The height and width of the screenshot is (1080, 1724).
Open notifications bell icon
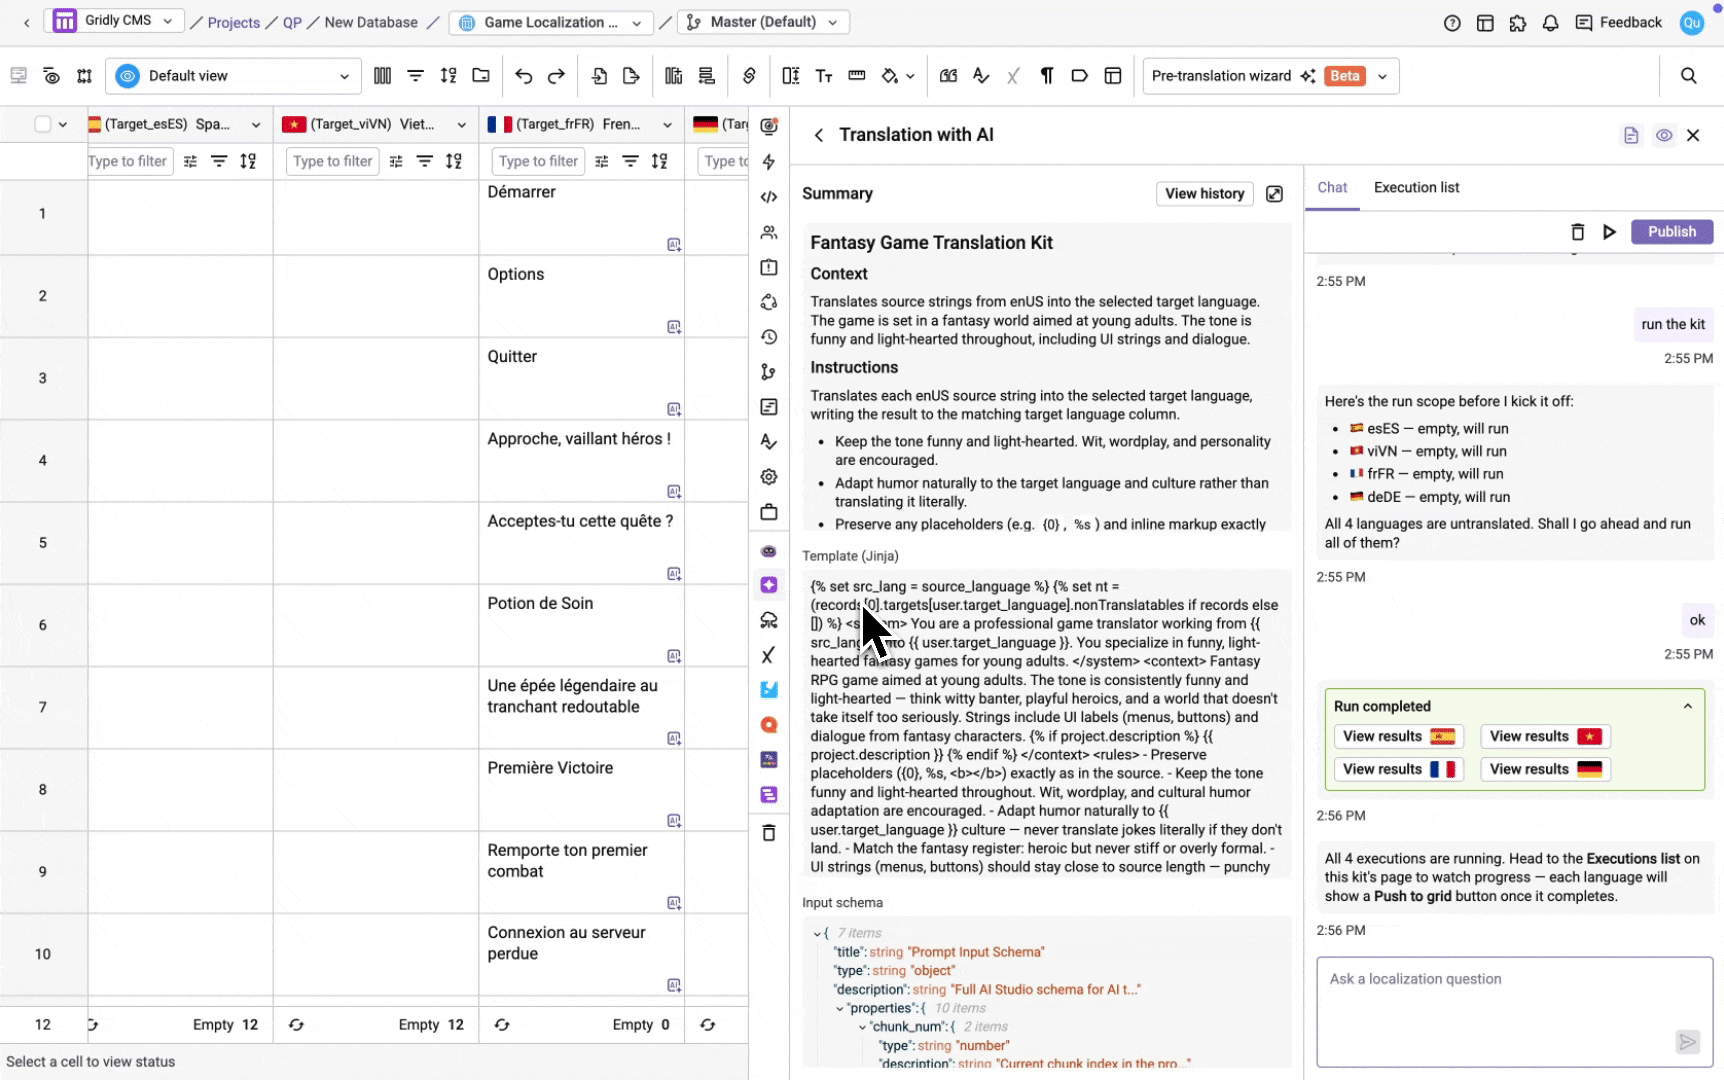1550,23
